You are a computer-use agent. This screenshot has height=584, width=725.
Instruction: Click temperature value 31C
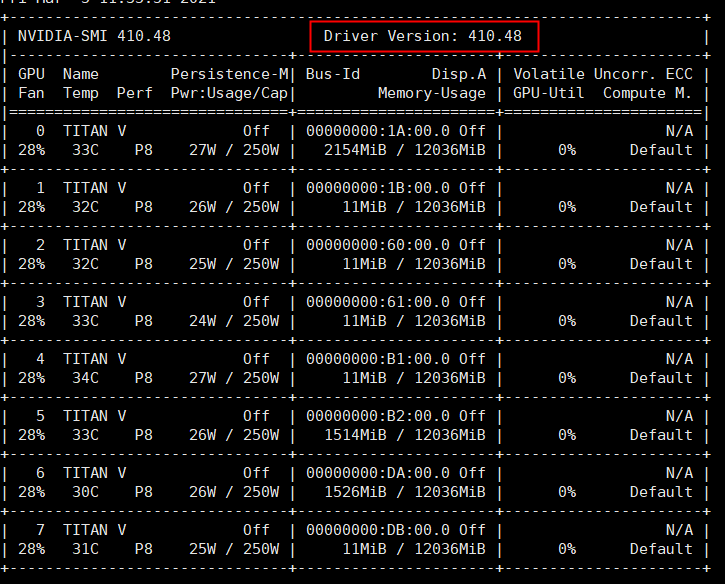pos(86,549)
